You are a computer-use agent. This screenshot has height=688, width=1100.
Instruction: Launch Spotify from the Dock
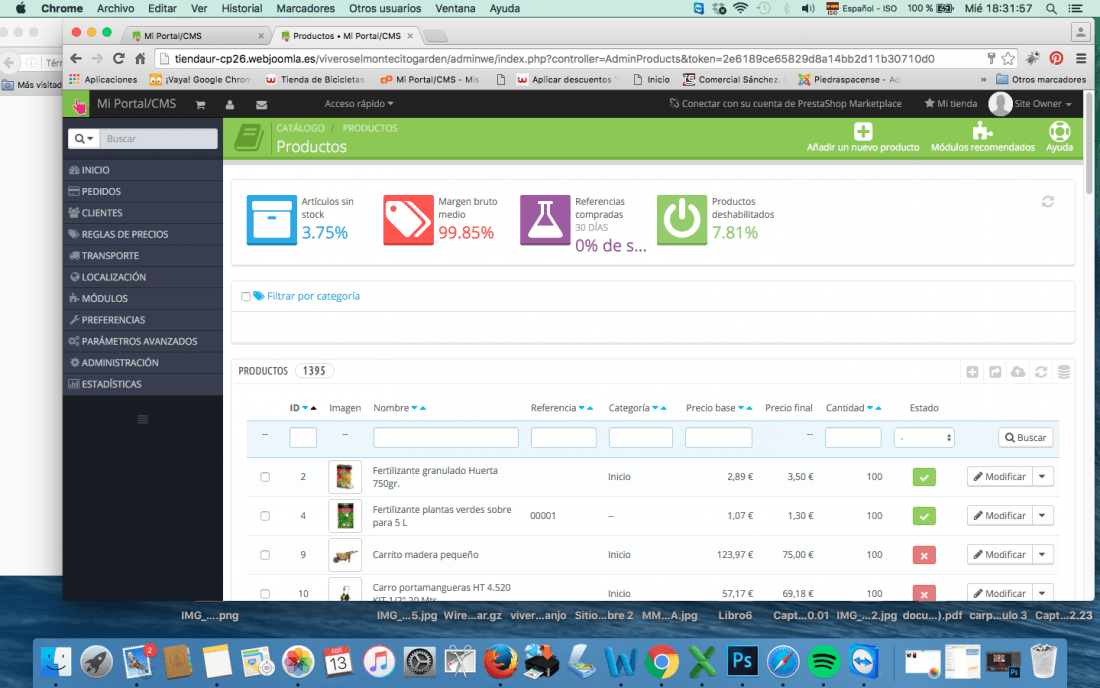824,661
